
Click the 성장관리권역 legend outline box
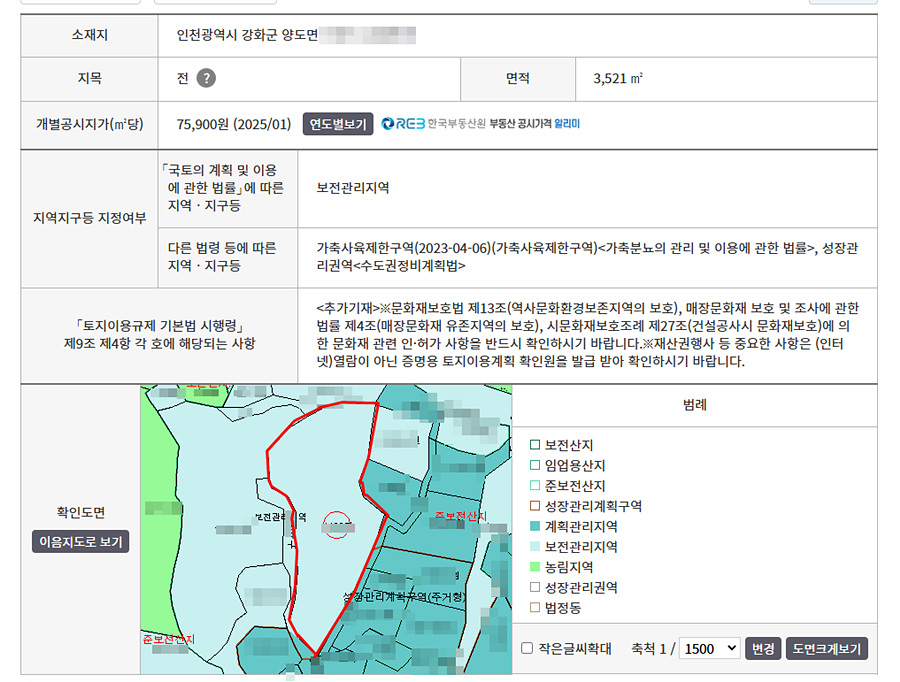[535, 587]
